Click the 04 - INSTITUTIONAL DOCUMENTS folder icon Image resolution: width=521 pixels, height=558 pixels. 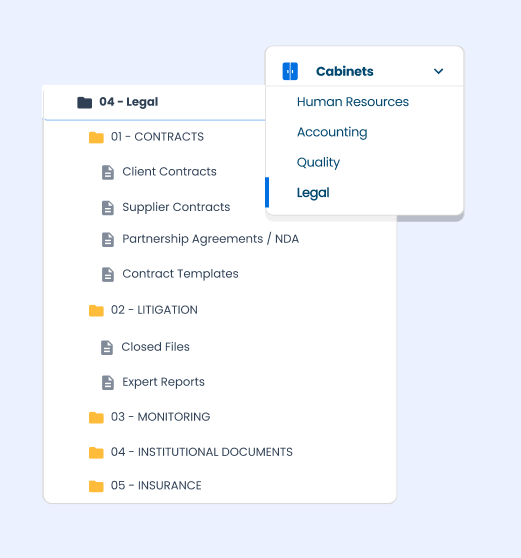[96, 453]
